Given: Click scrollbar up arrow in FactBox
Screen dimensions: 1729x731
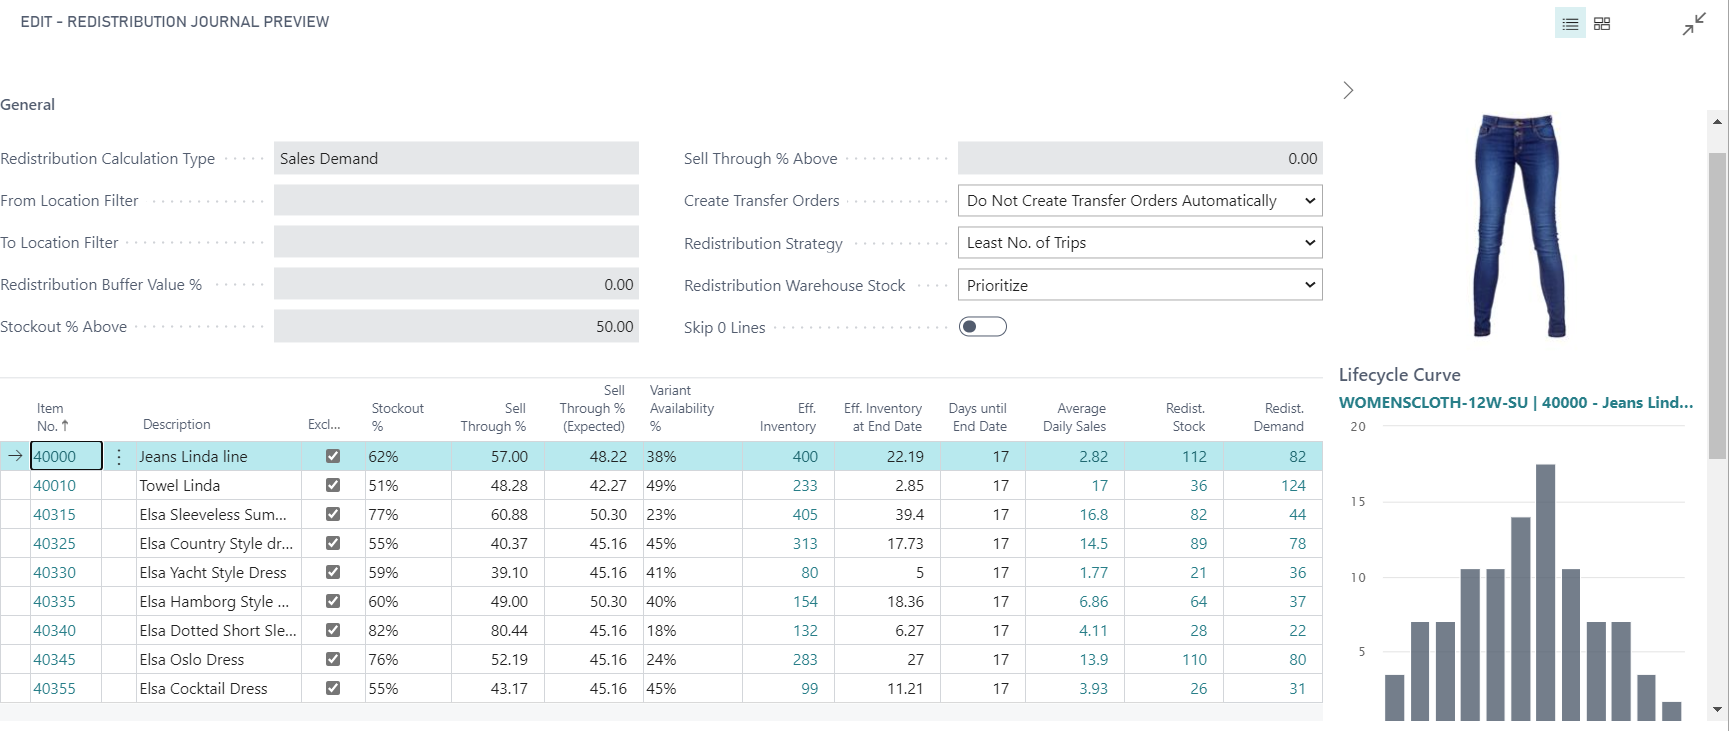Looking at the screenshot, I should pyautogui.click(x=1718, y=122).
